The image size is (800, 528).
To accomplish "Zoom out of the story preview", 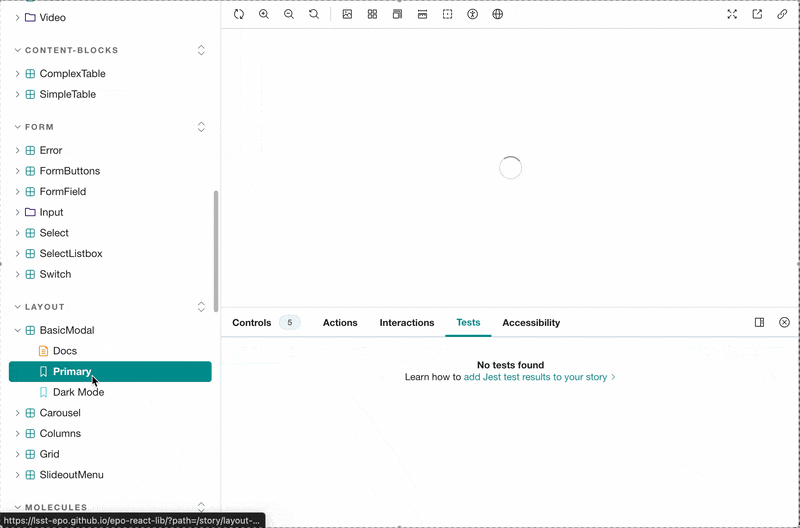I will (x=289, y=14).
